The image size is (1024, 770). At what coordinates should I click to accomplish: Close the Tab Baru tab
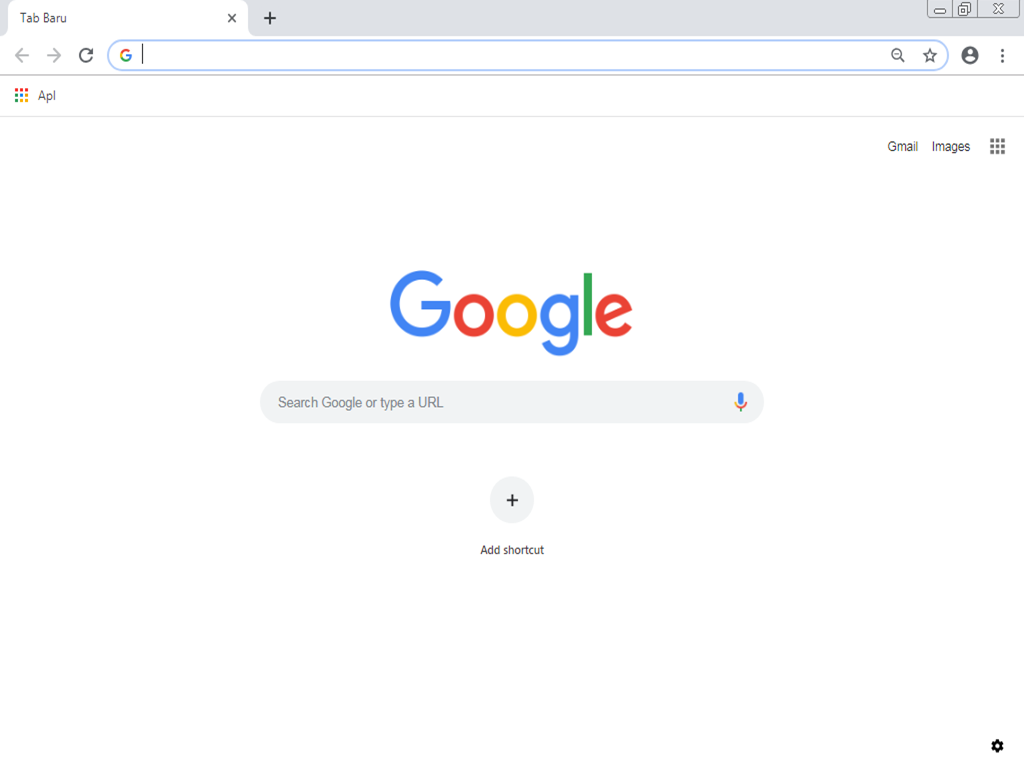[x=232, y=18]
